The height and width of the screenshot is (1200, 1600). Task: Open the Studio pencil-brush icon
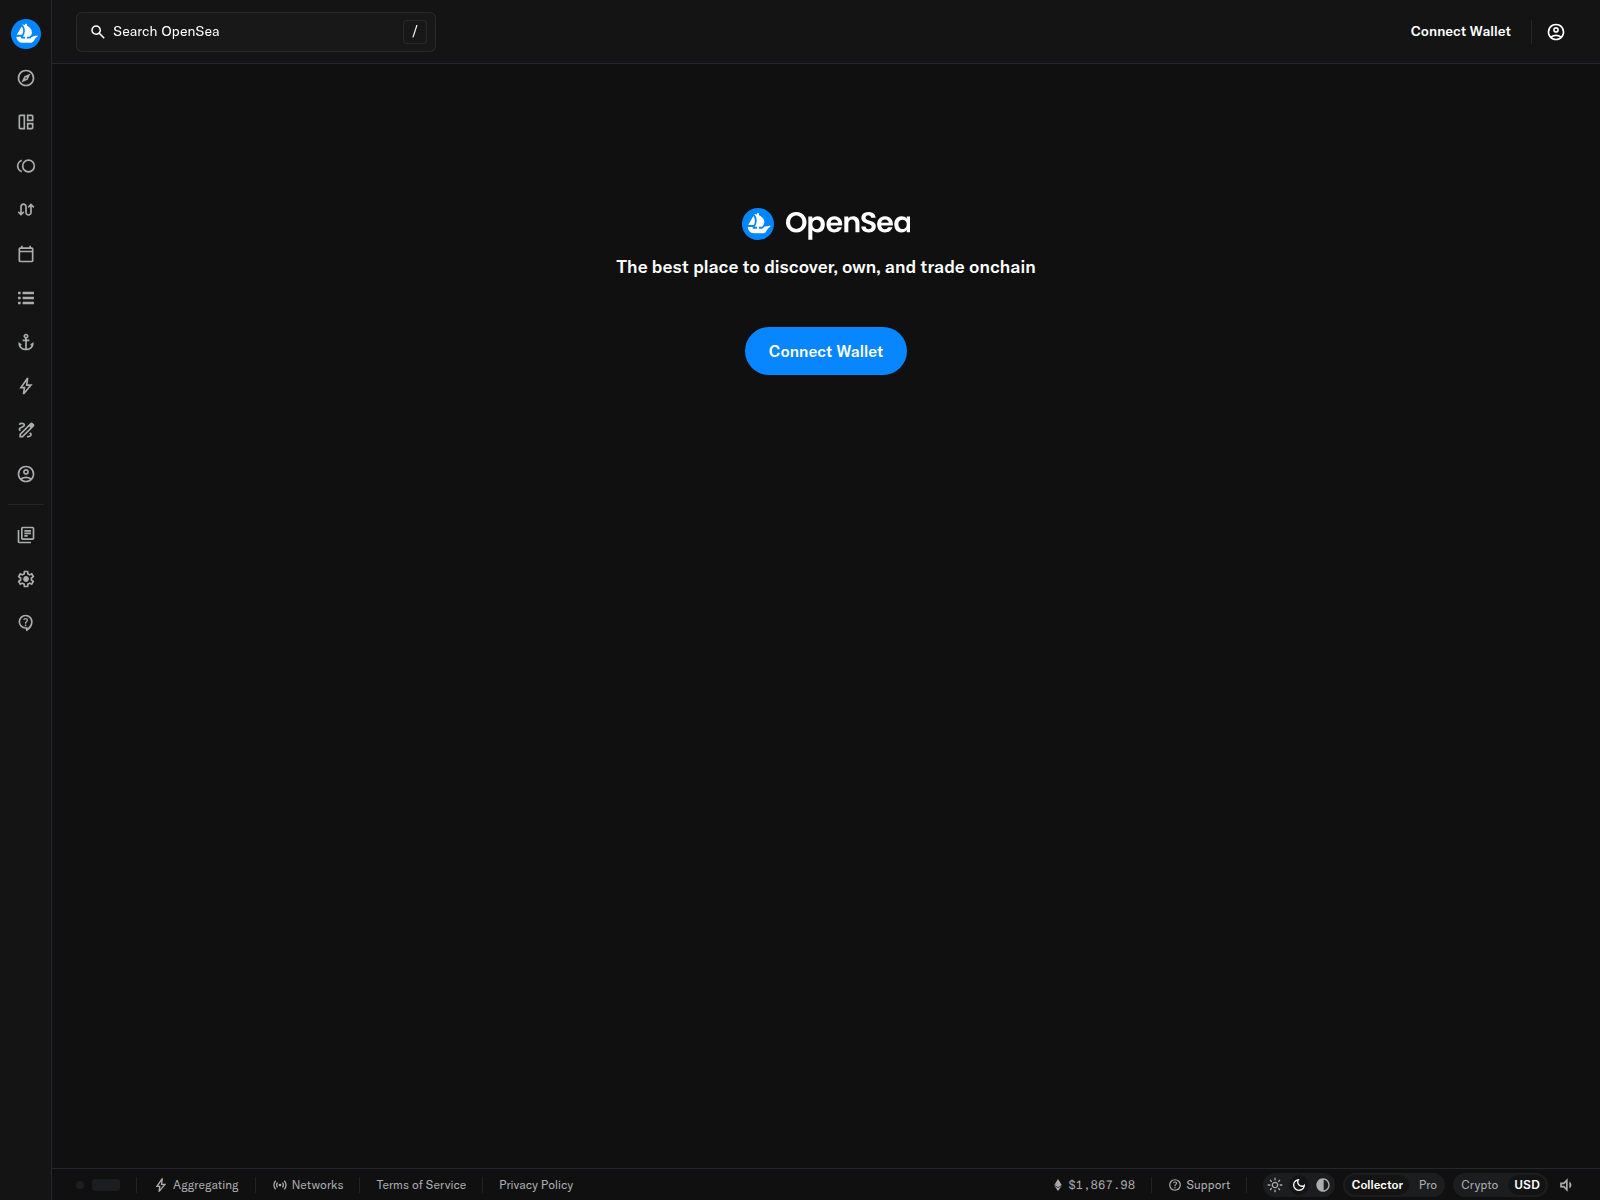pyautogui.click(x=26, y=430)
